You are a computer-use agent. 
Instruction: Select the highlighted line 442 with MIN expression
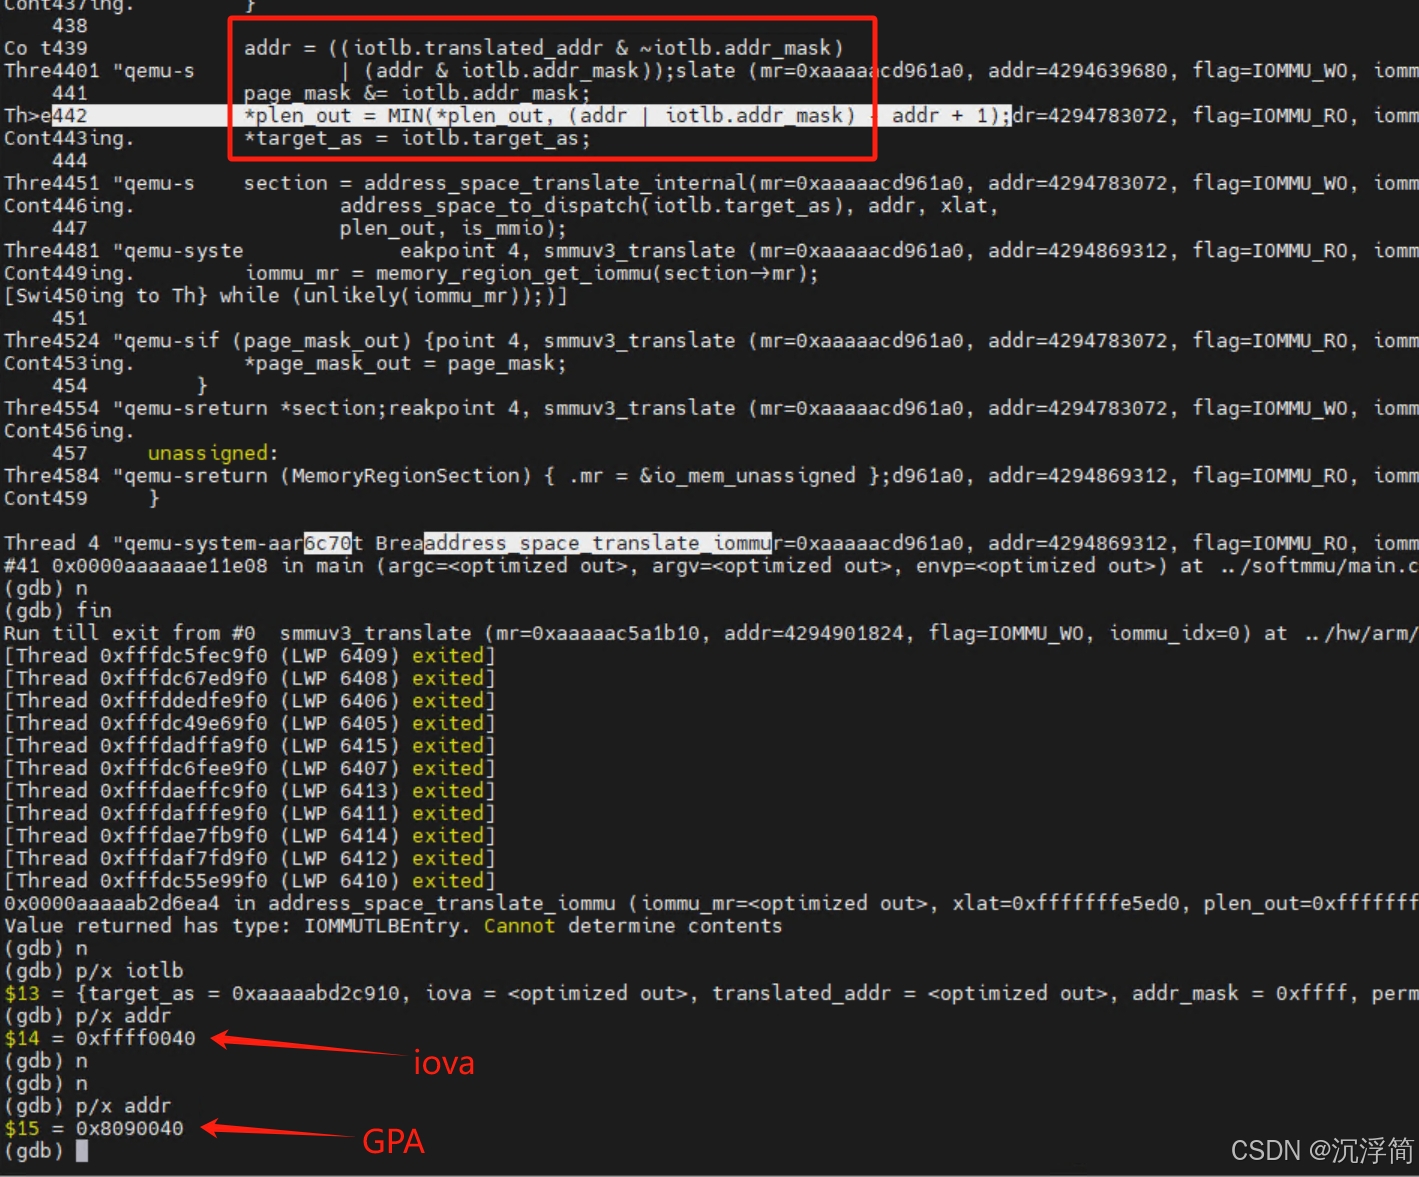pos(560,115)
